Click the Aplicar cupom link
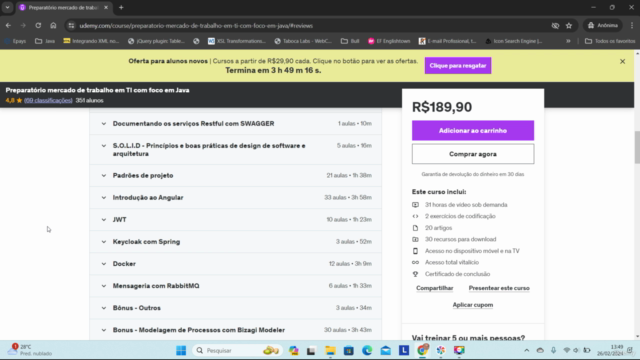640x360 pixels. 473,304
